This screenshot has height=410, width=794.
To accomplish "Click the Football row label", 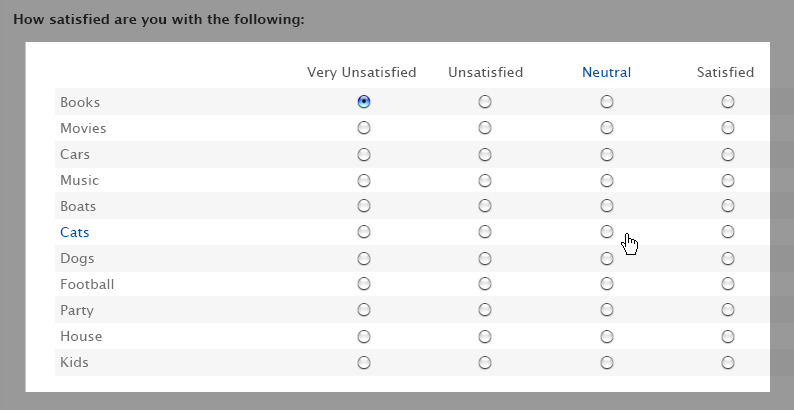I will pyautogui.click(x=87, y=284).
